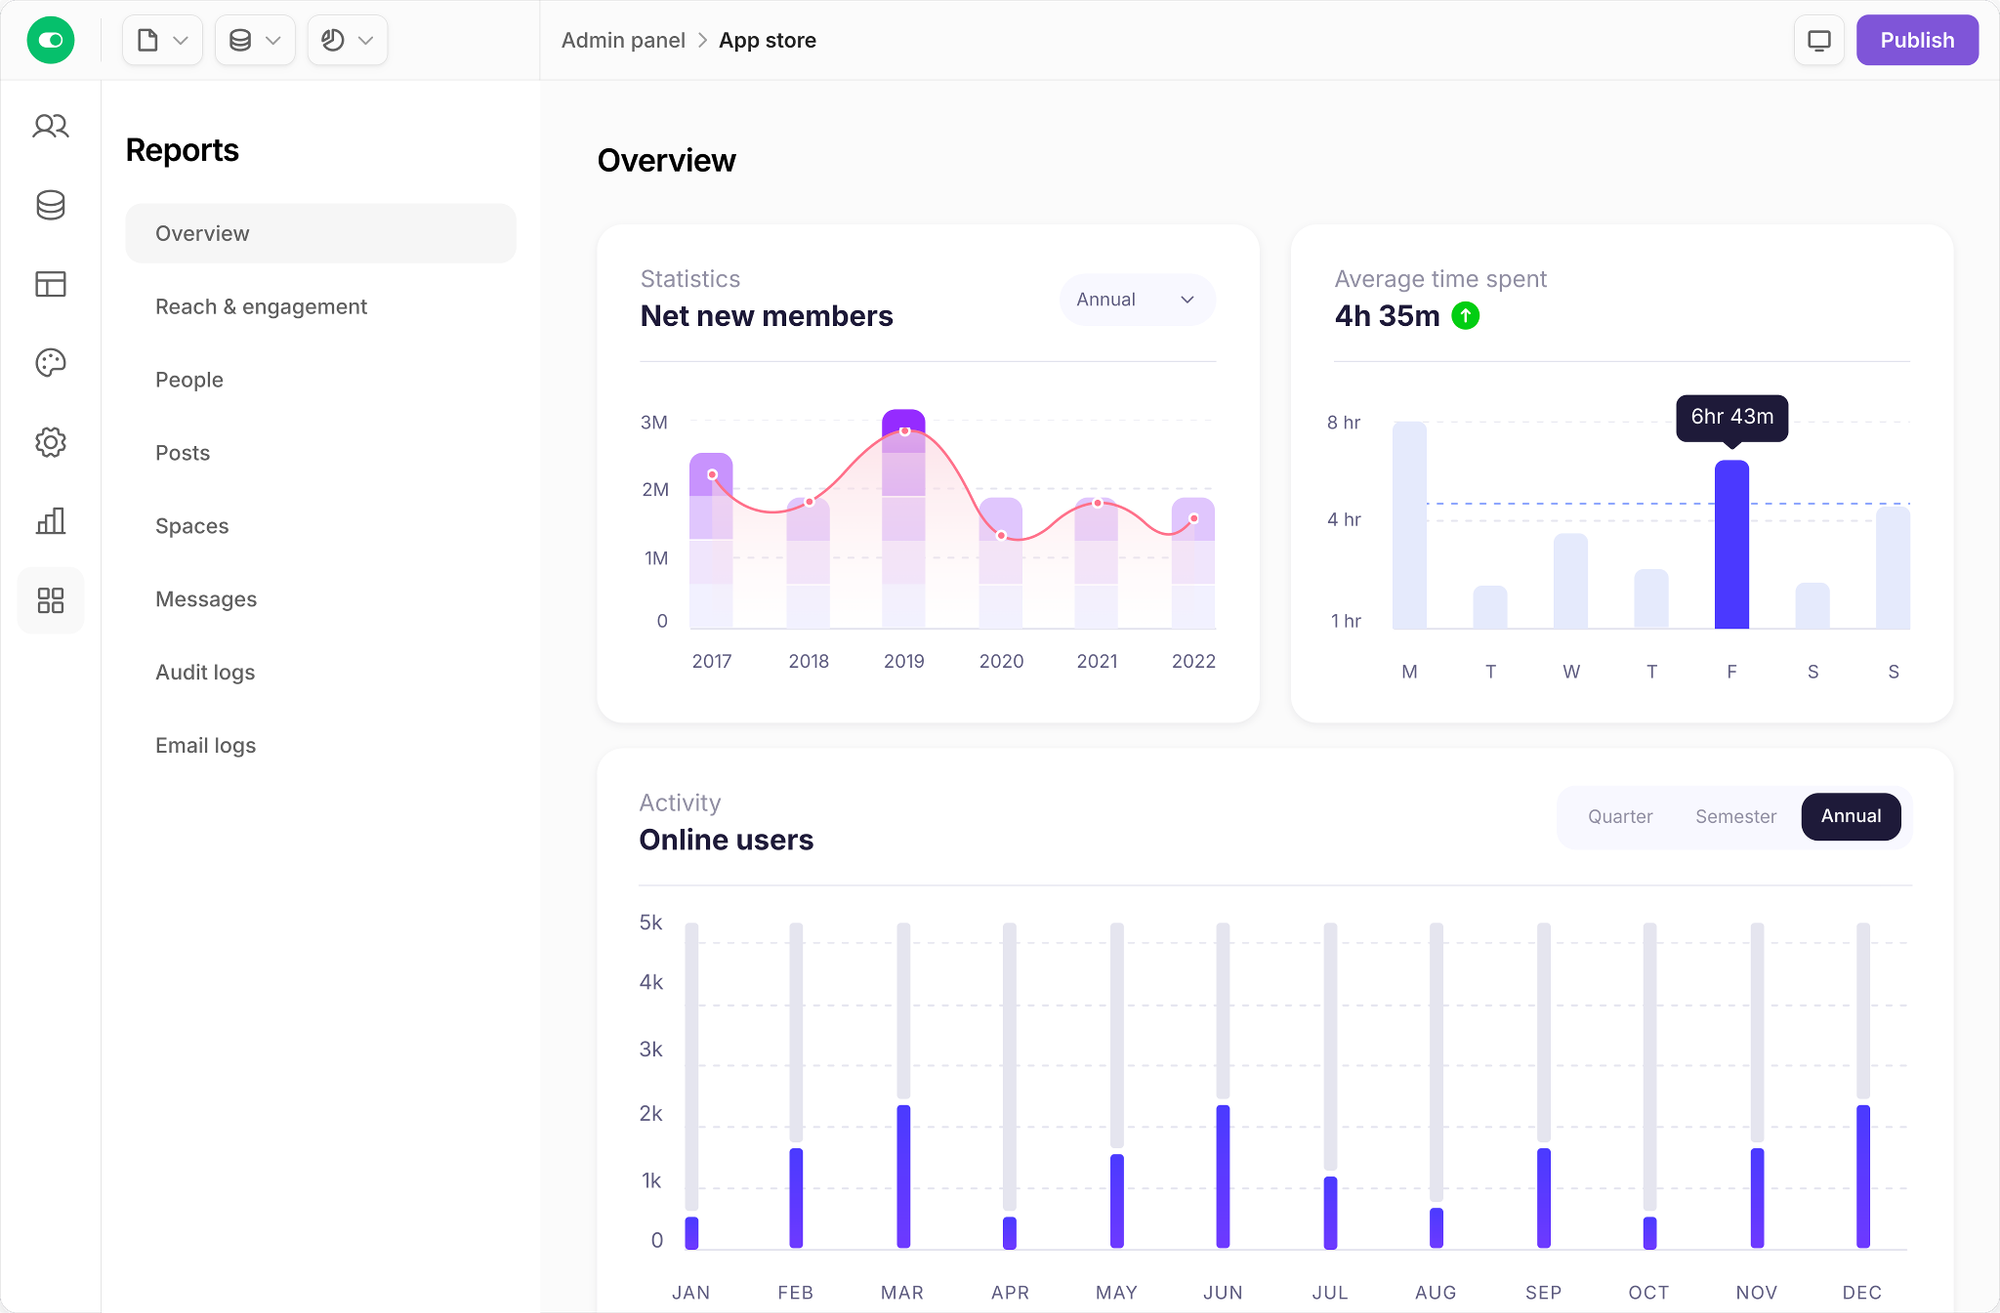Open Reach & engagement report
Screen dimensions: 2000x1313
coord(261,307)
